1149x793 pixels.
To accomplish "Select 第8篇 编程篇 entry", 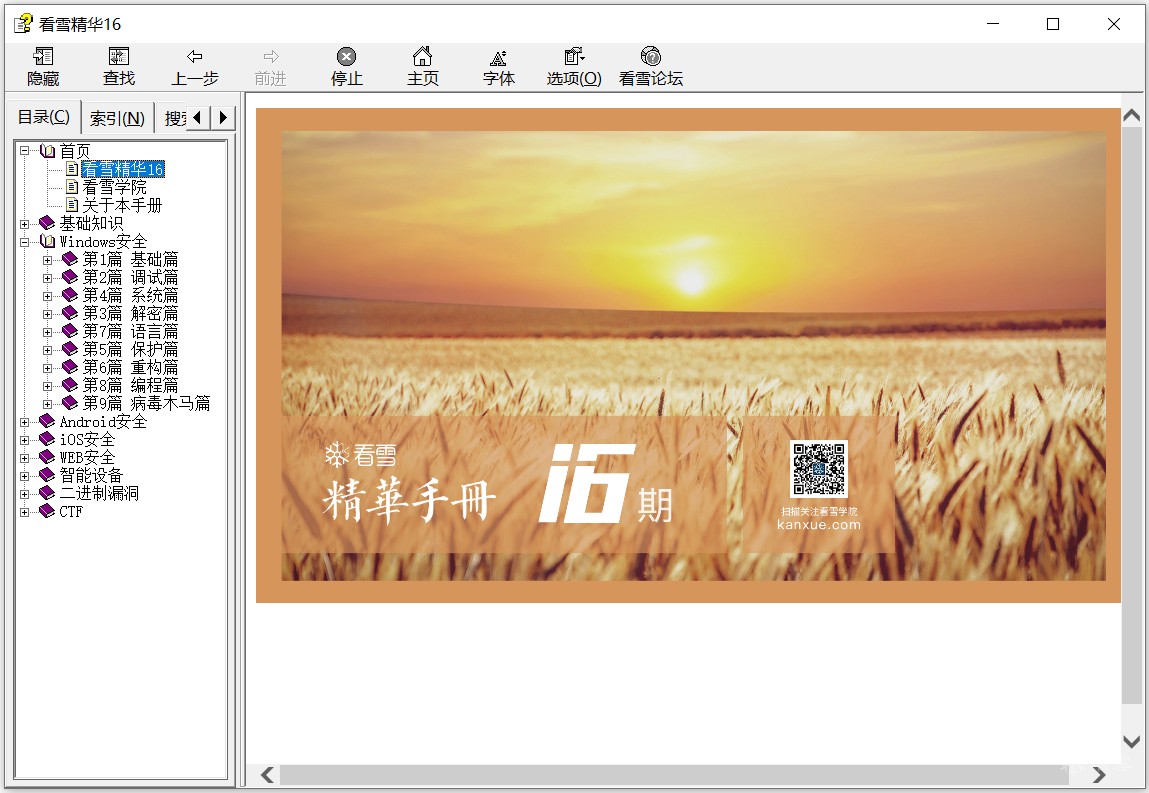I will pyautogui.click(x=130, y=385).
